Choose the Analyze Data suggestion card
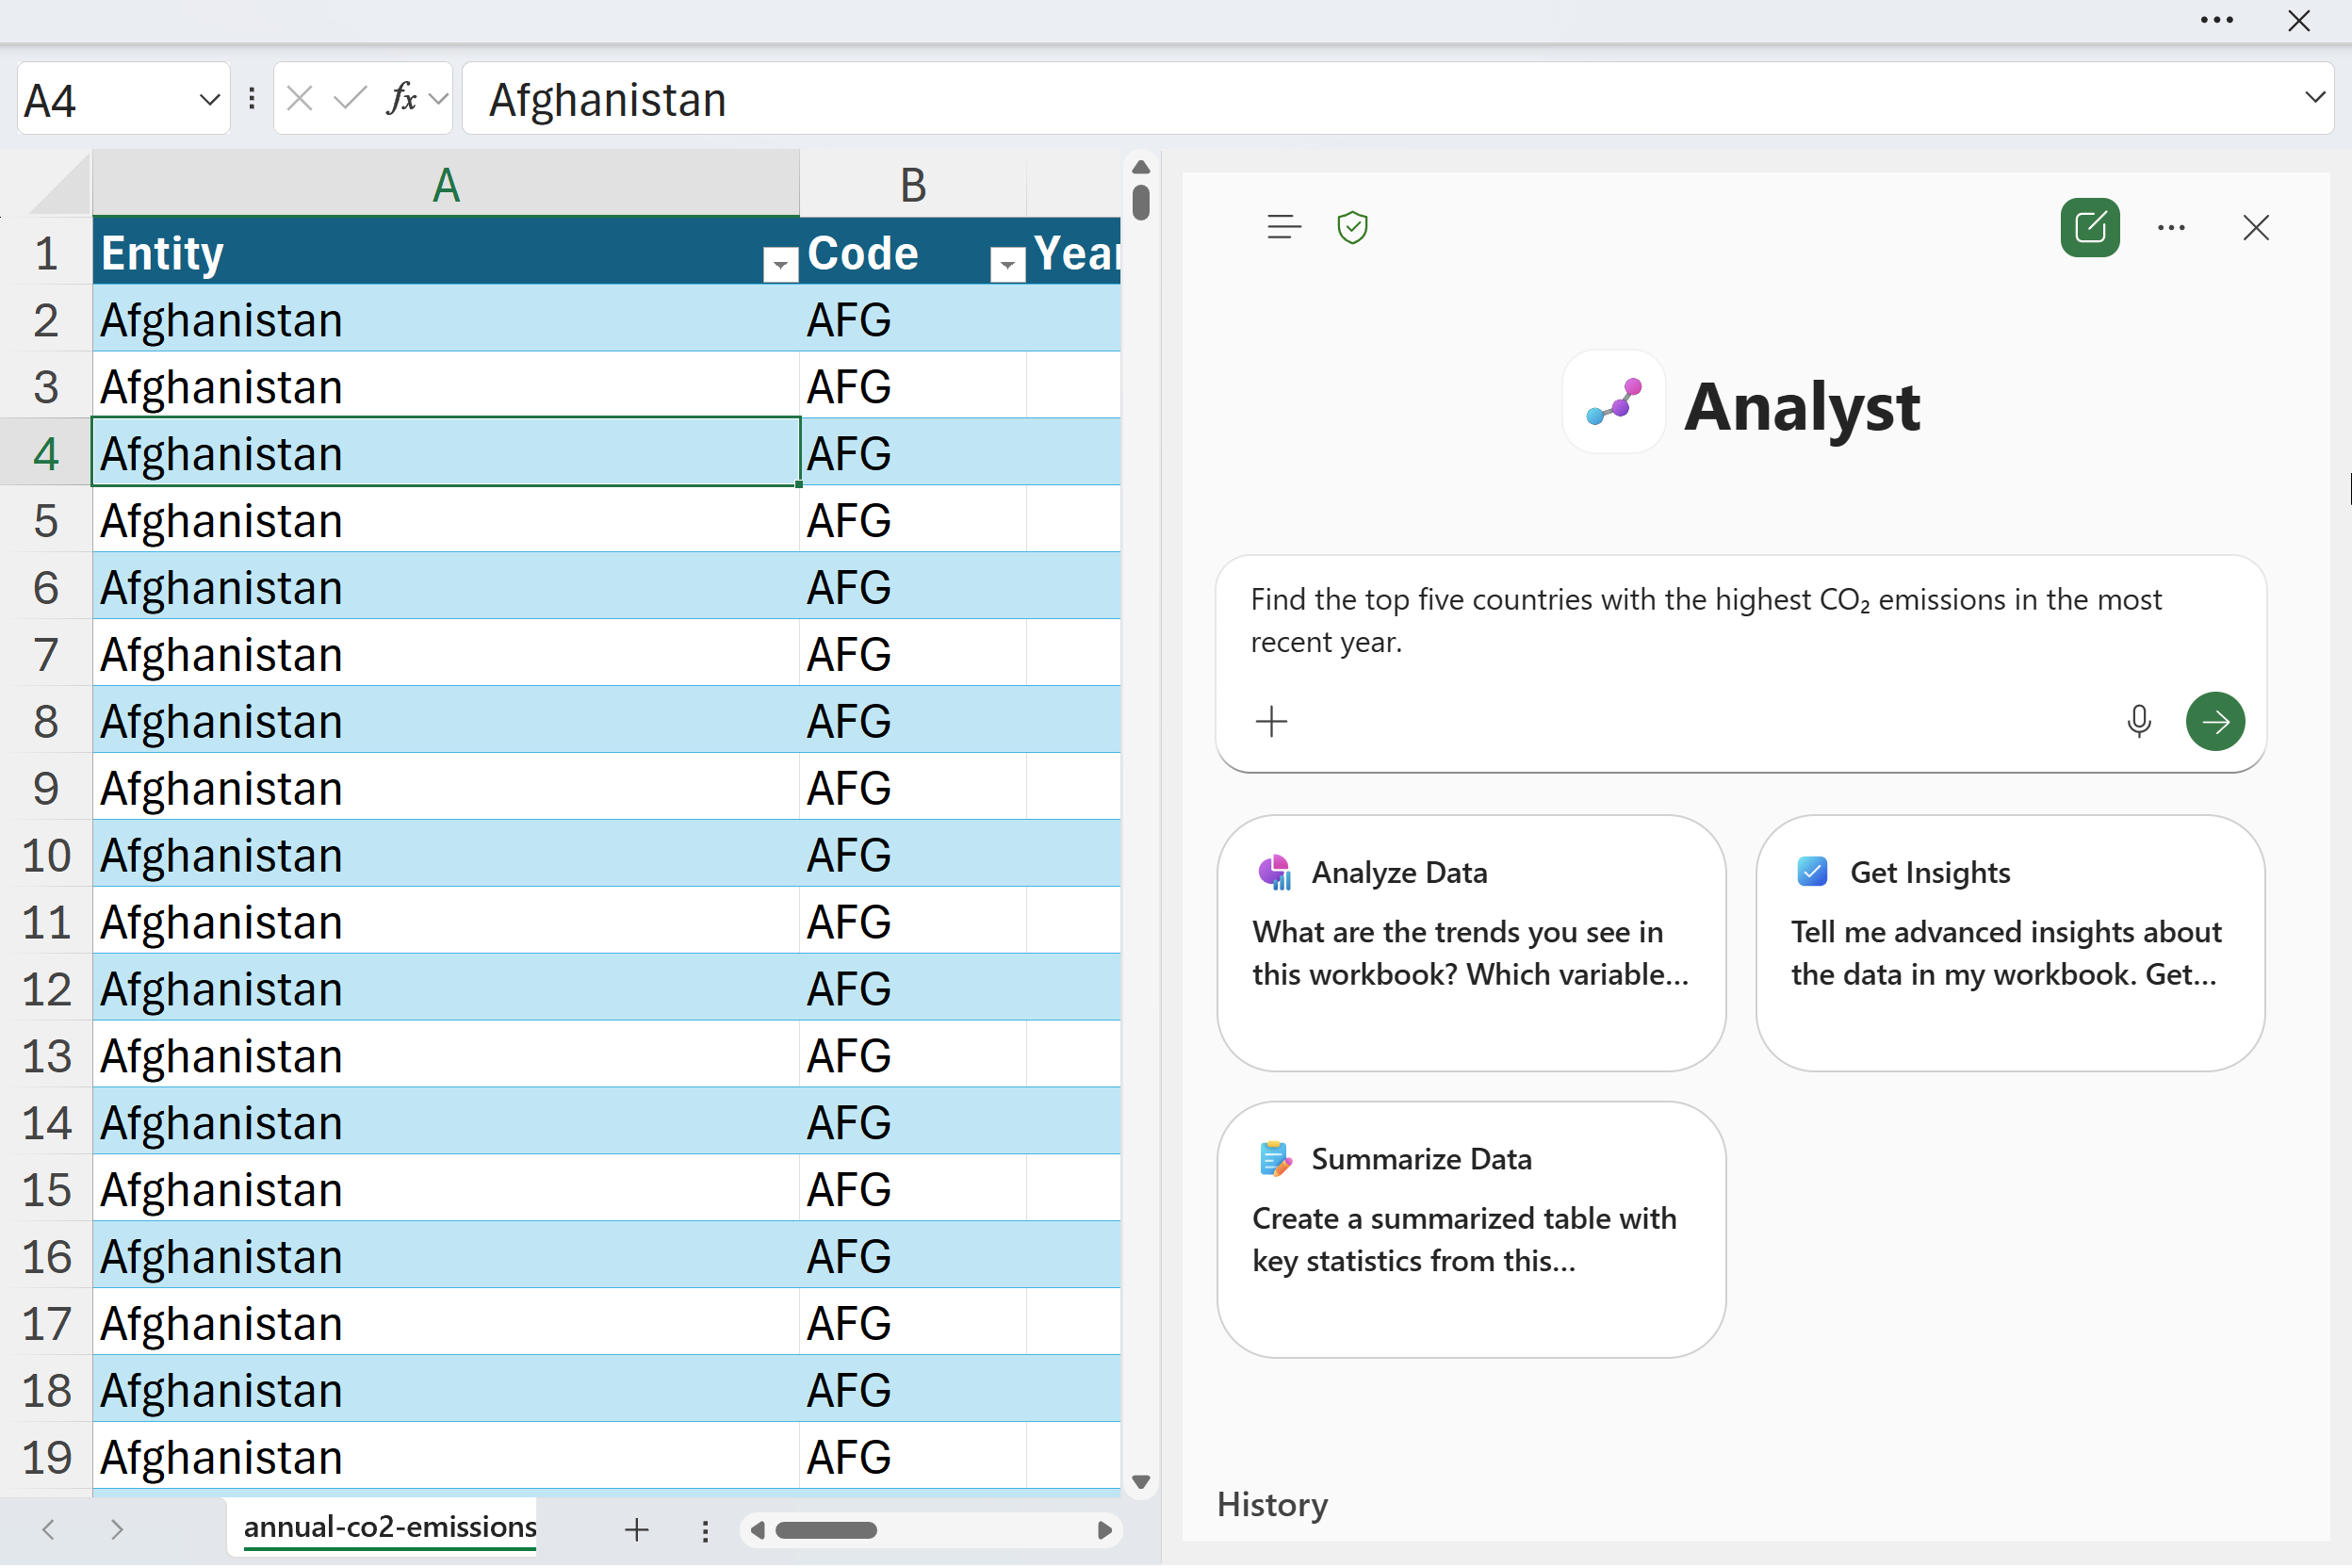 (1470, 942)
